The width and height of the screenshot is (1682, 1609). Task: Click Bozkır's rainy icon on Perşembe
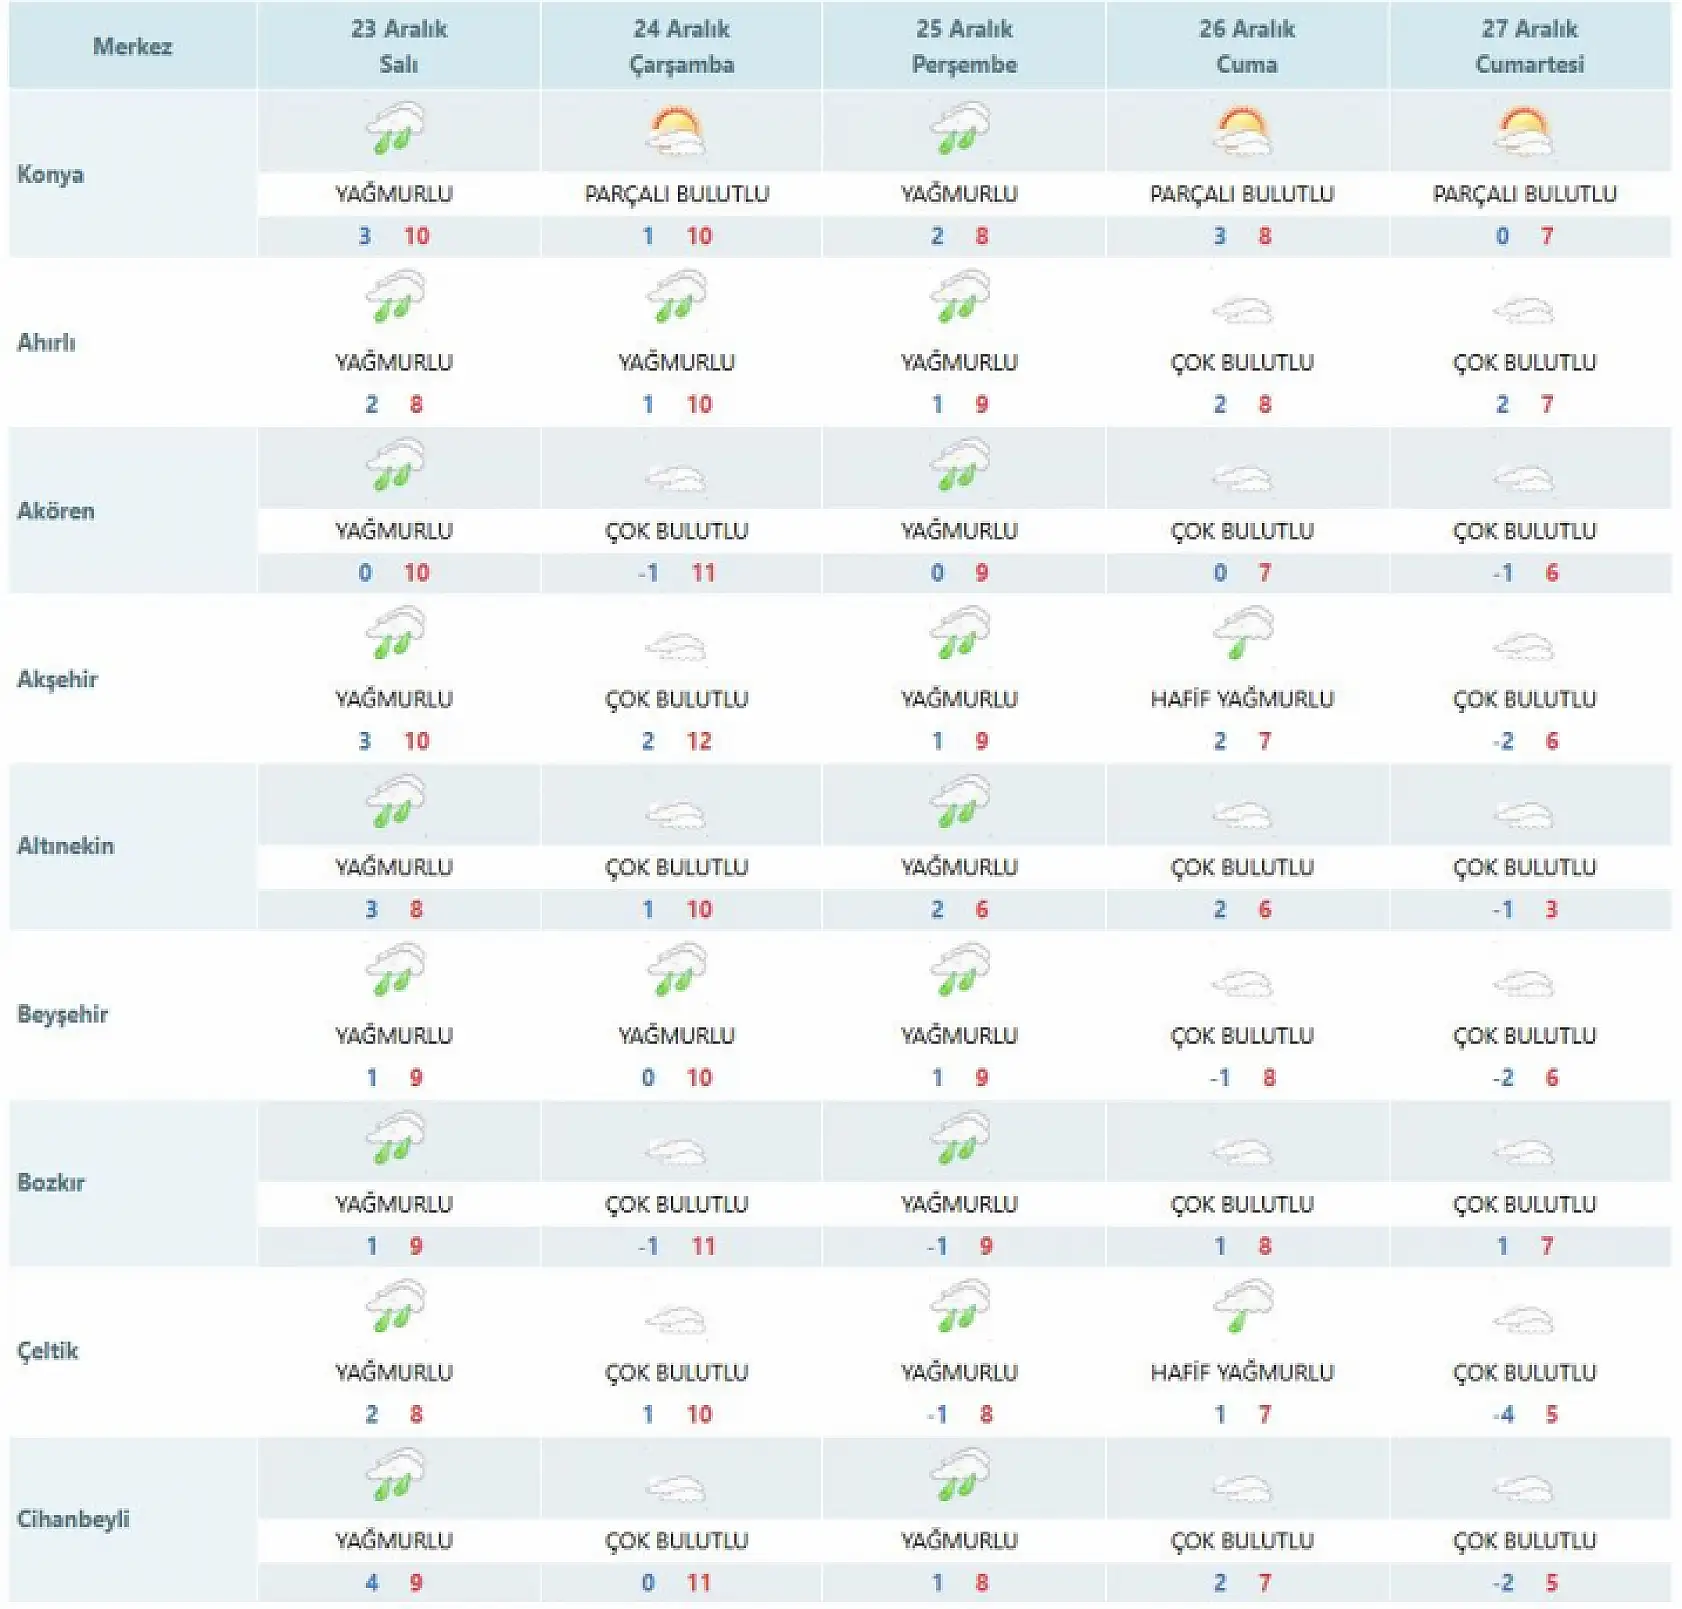pyautogui.click(x=959, y=1139)
